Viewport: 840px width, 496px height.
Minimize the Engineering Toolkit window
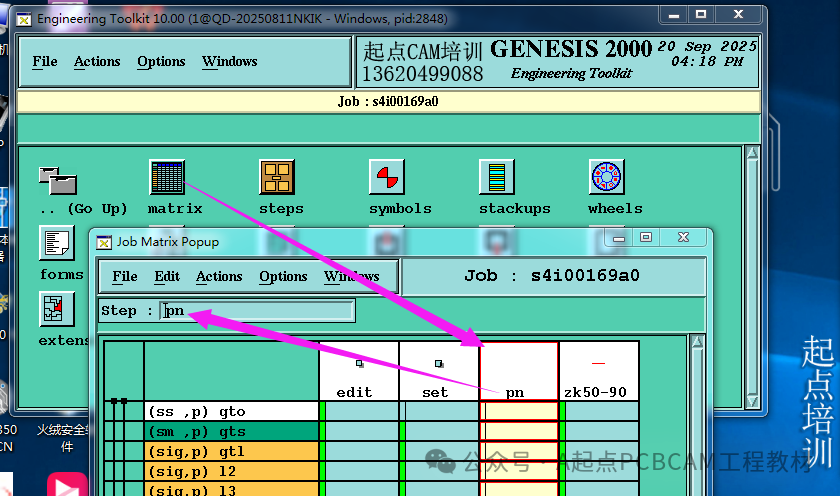674,15
